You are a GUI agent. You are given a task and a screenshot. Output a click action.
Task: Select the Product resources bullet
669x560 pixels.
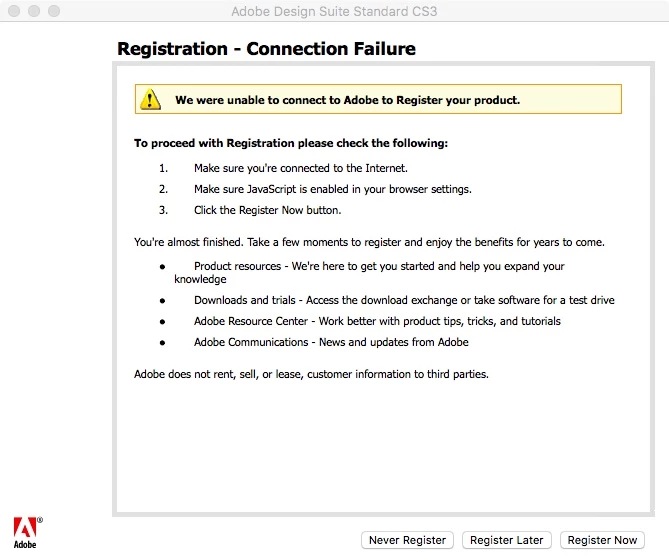point(369,272)
